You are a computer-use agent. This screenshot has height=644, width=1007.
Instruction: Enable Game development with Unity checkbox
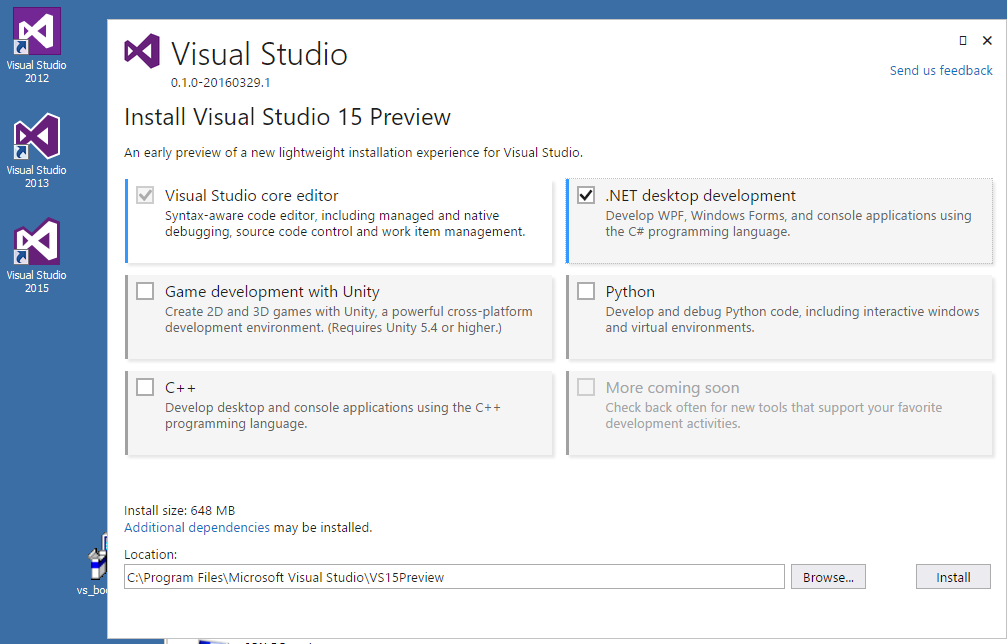pyautogui.click(x=145, y=292)
